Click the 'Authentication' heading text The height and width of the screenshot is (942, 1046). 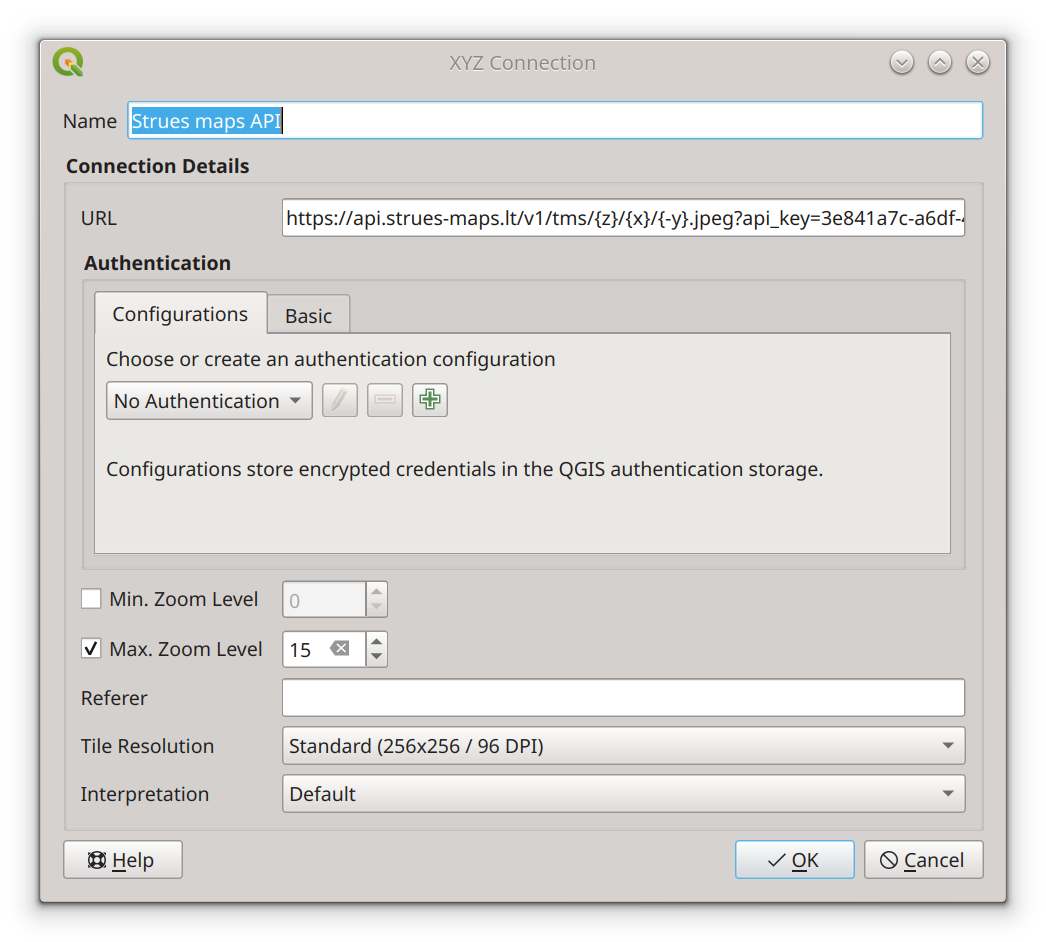point(157,263)
